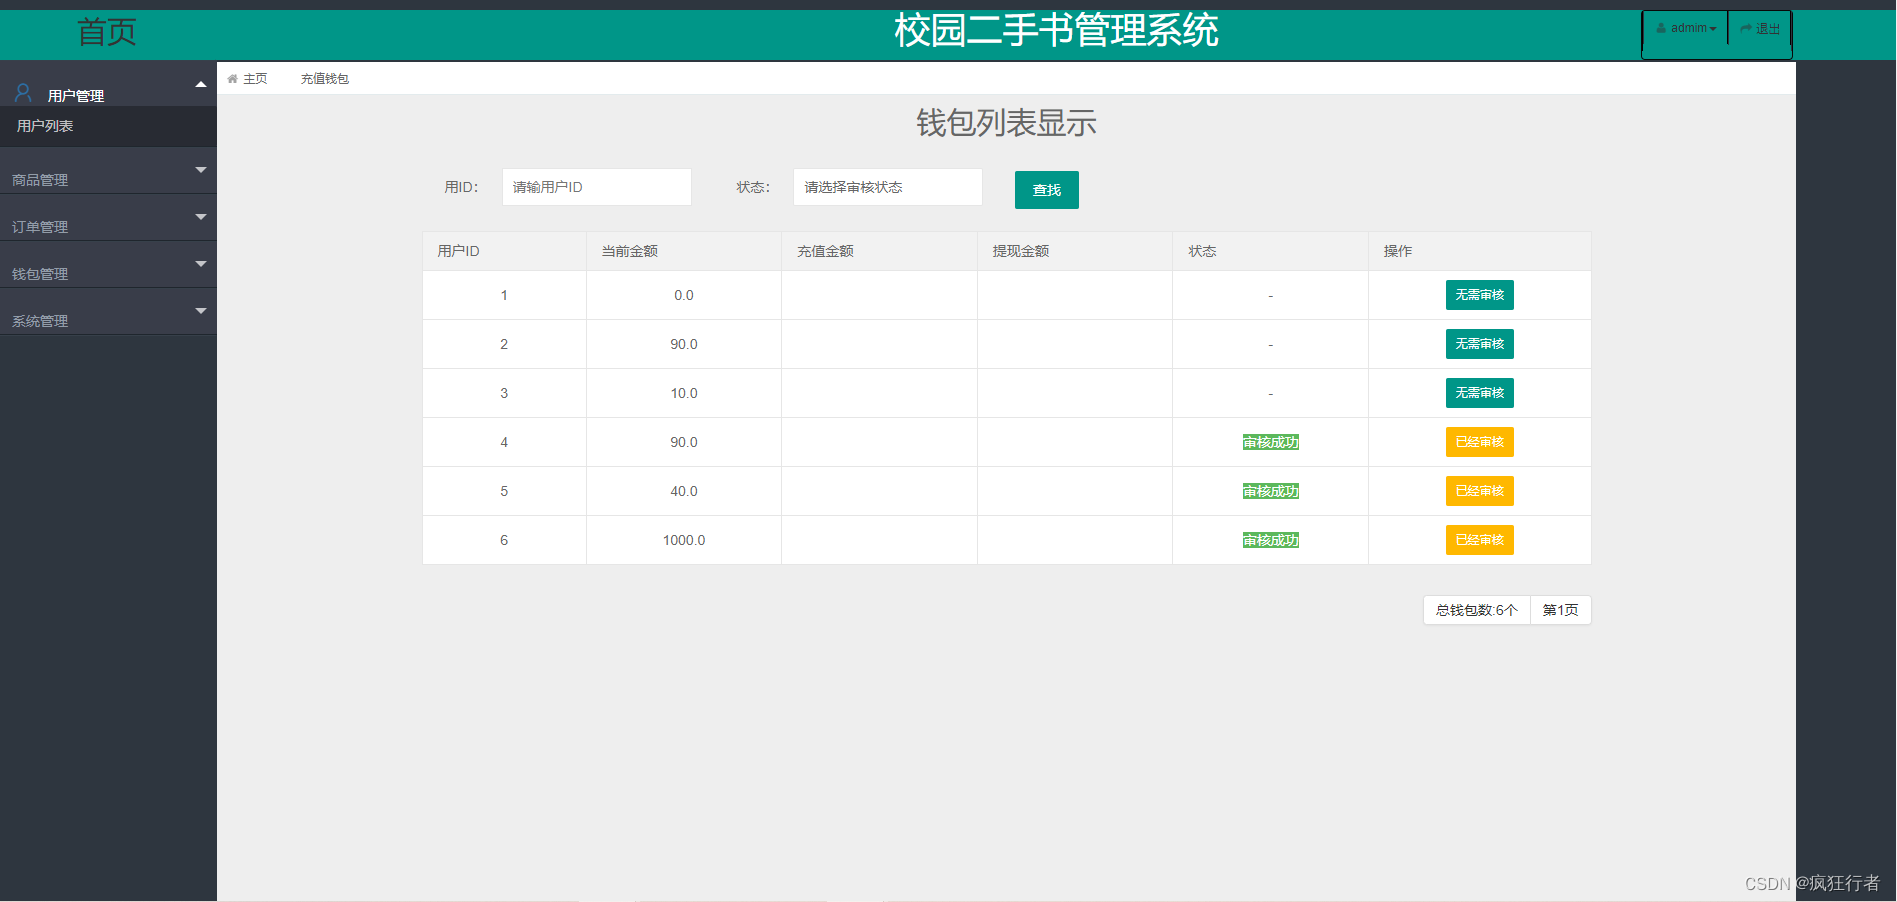Click 无需审核 button for user ID 3
The height and width of the screenshot is (902, 1897).
coord(1480,393)
